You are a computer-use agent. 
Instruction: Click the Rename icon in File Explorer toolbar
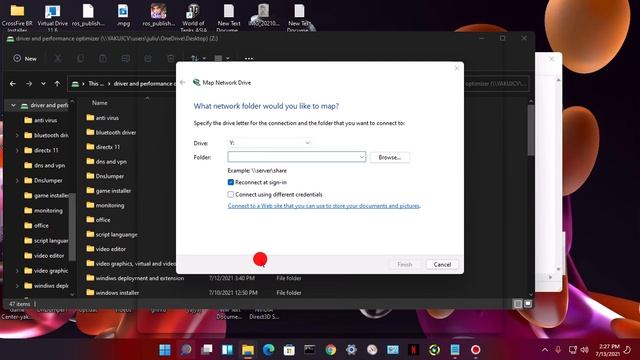(125, 59)
